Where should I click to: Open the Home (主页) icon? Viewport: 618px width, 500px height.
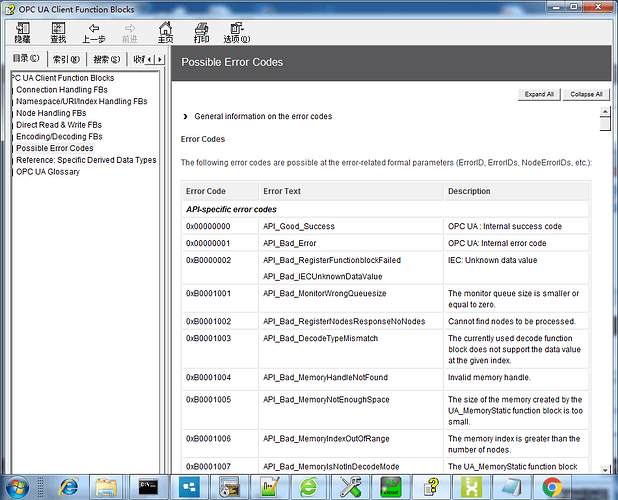click(x=166, y=33)
